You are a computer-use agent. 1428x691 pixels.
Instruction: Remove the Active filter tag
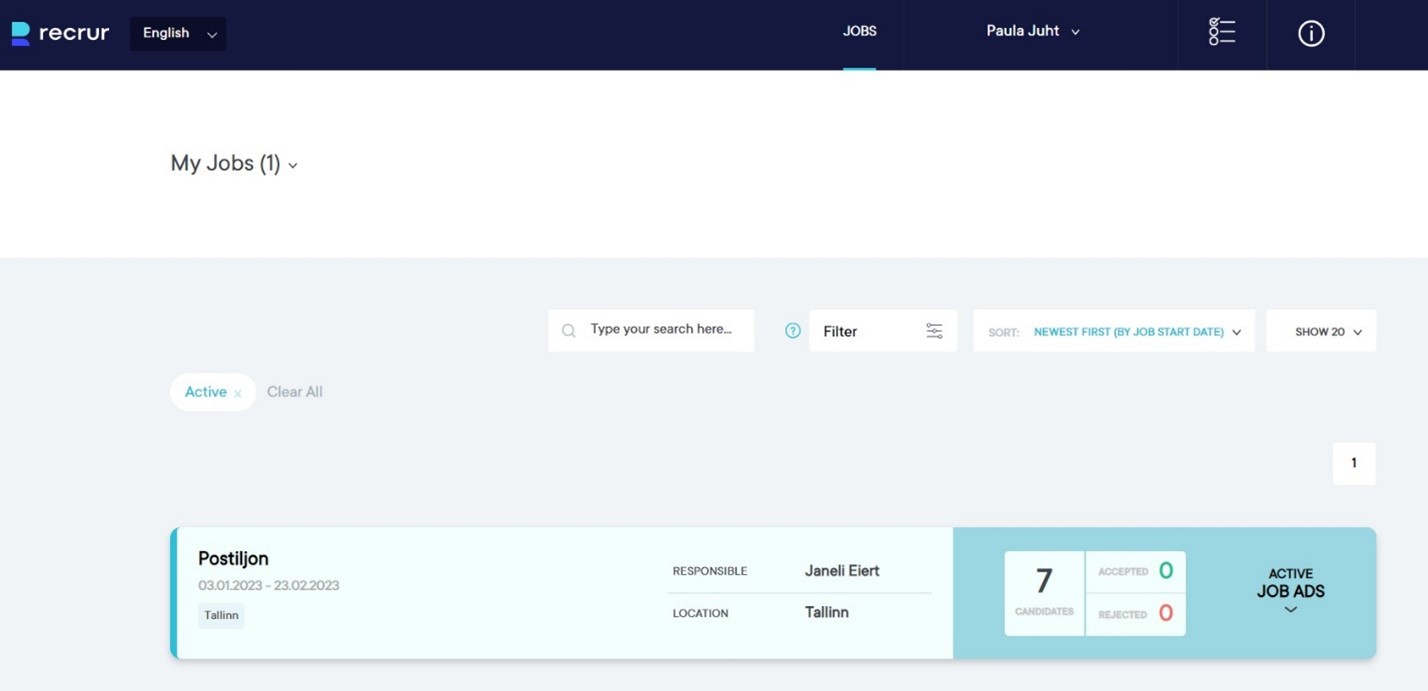point(238,394)
